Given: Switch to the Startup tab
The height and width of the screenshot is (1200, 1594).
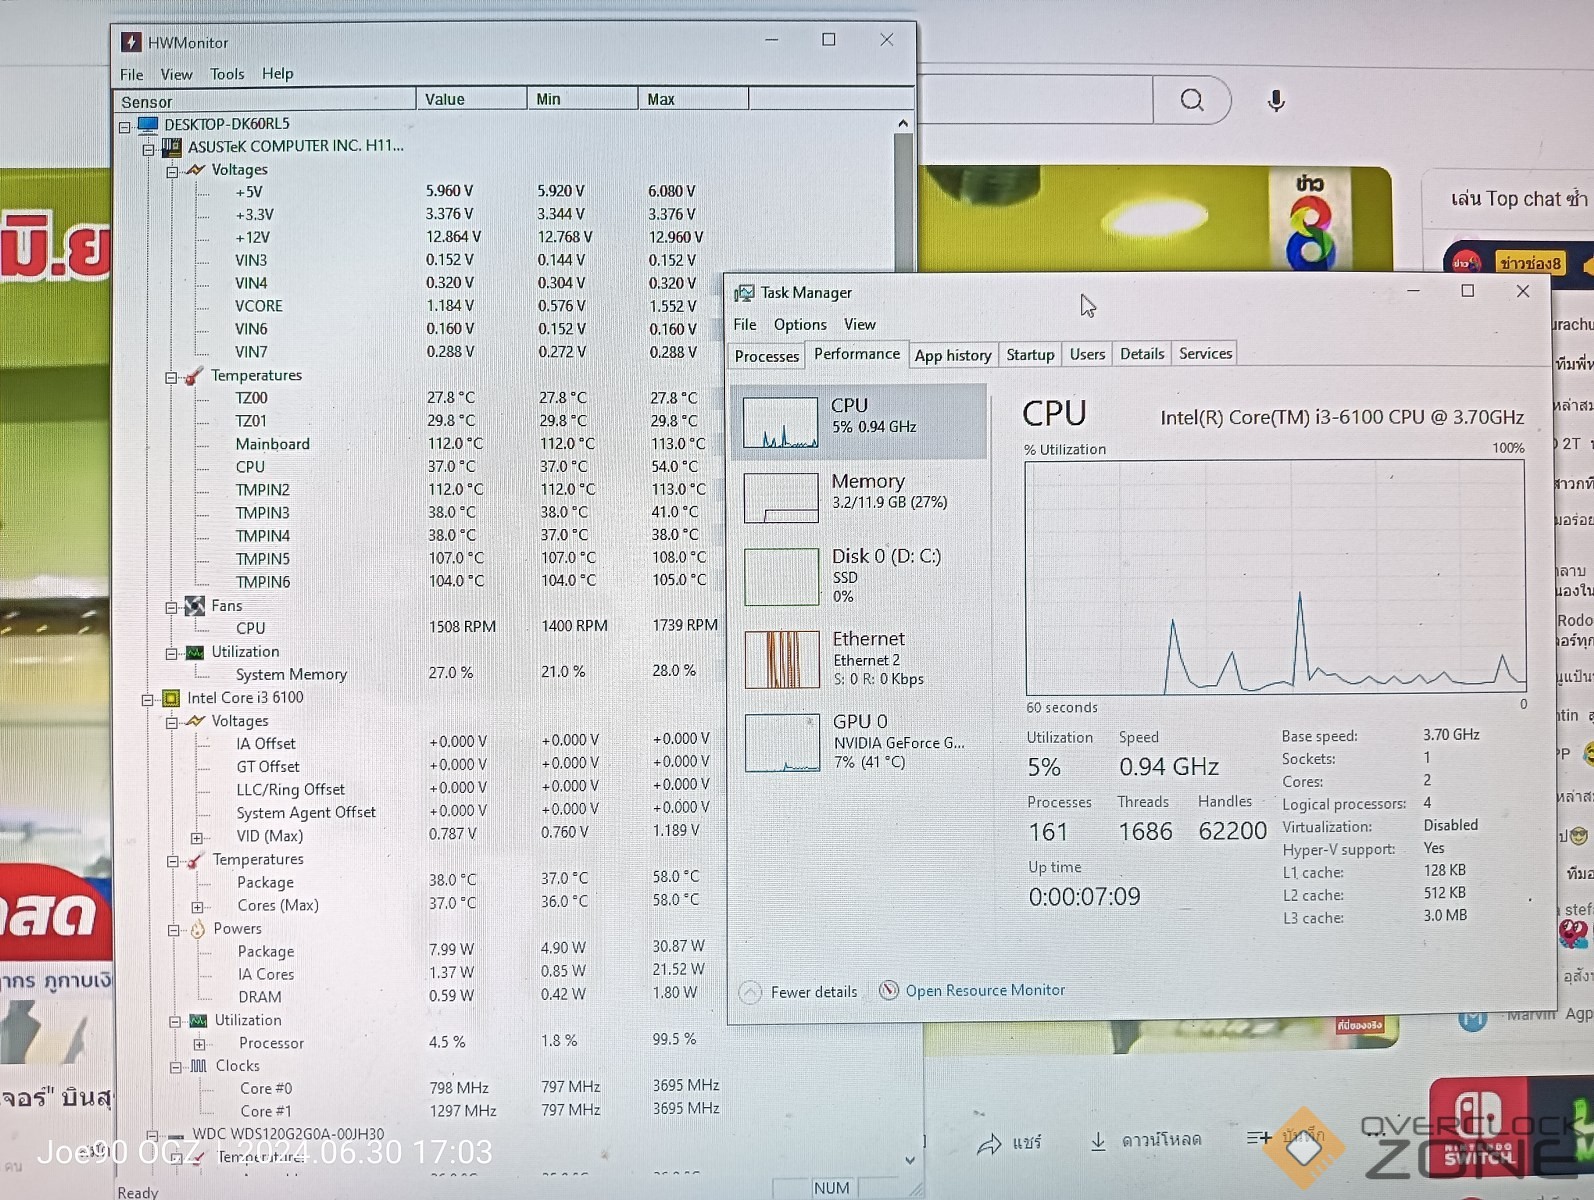Looking at the screenshot, I should [x=1030, y=355].
